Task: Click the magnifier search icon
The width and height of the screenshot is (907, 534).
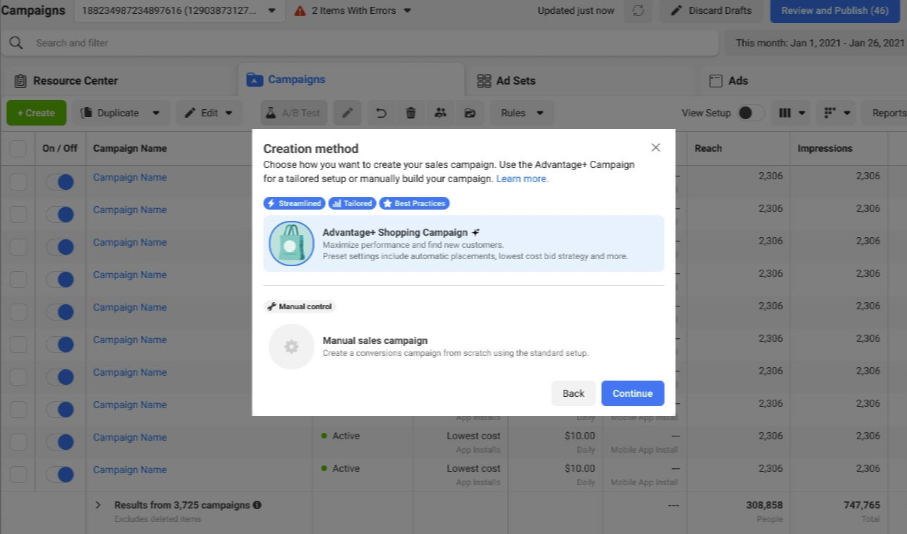Action: 16,43
